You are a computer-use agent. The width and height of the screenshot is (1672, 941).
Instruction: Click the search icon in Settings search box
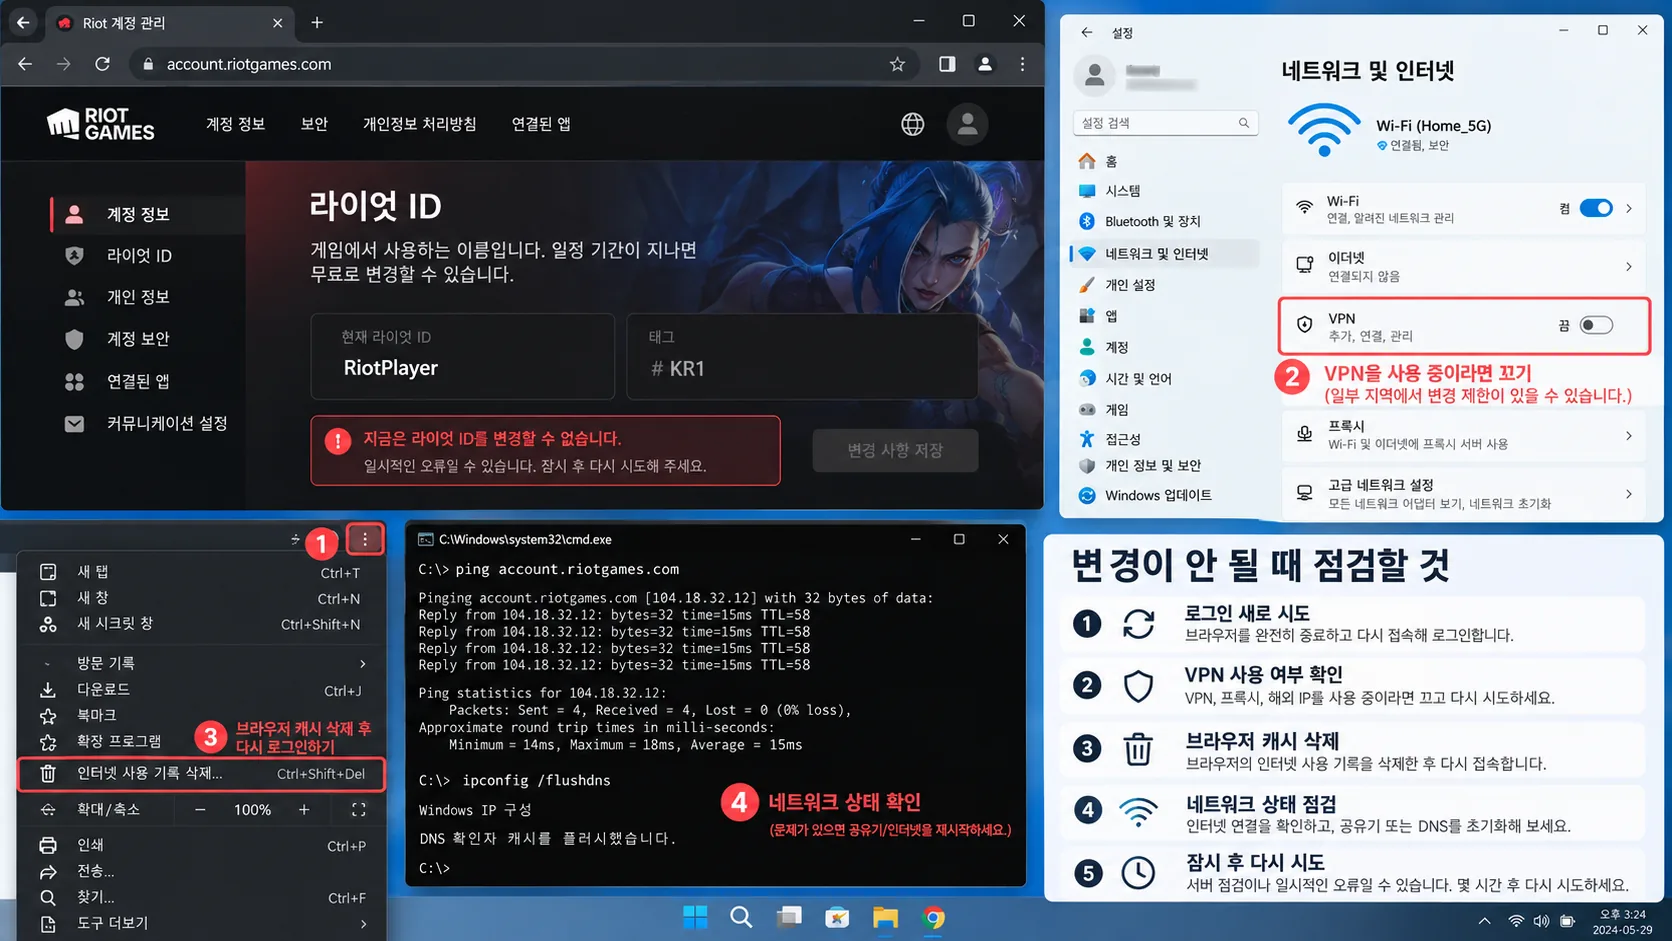1244,123
